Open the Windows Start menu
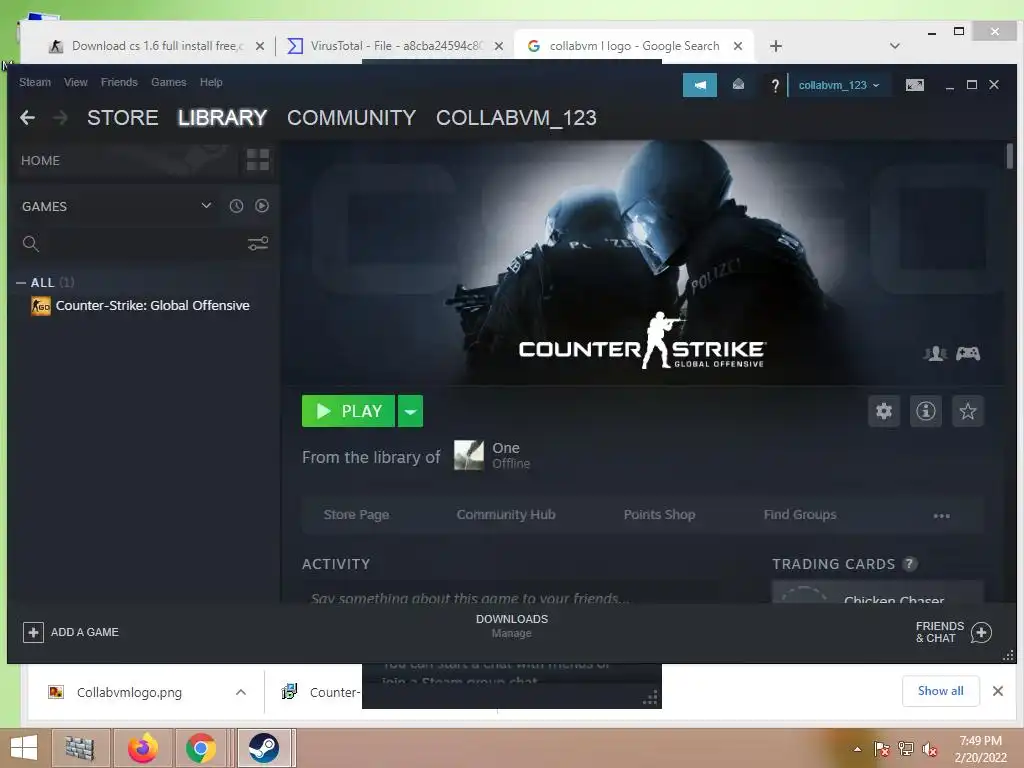This screenshot has width=1024, height=768. click(24, 748)
